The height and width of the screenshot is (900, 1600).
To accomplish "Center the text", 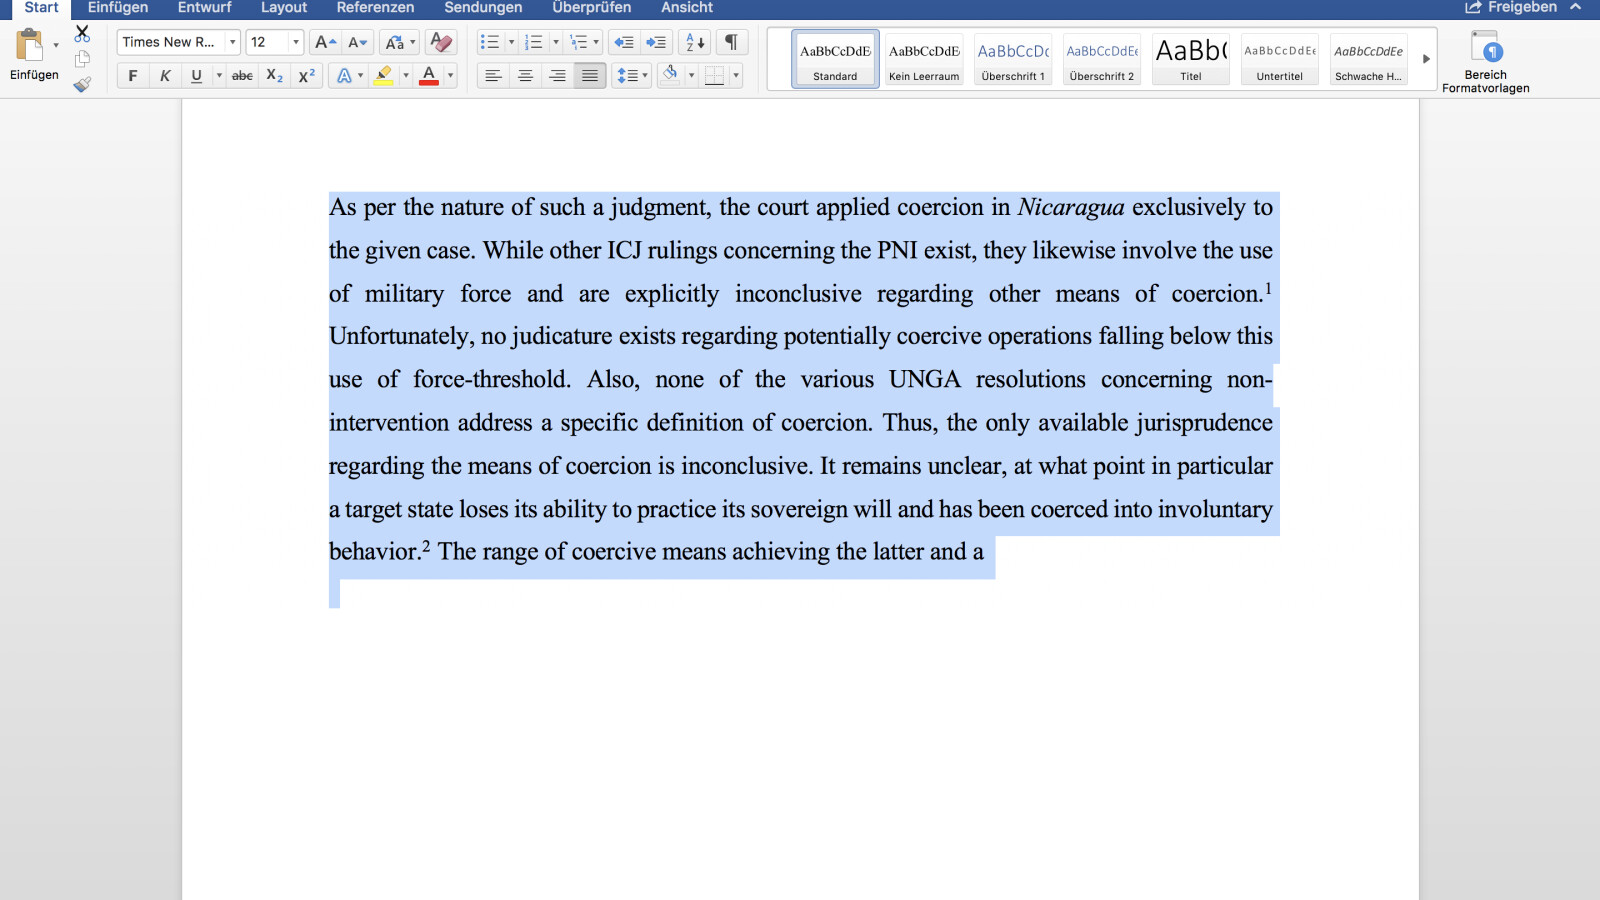I will [525, 76].
